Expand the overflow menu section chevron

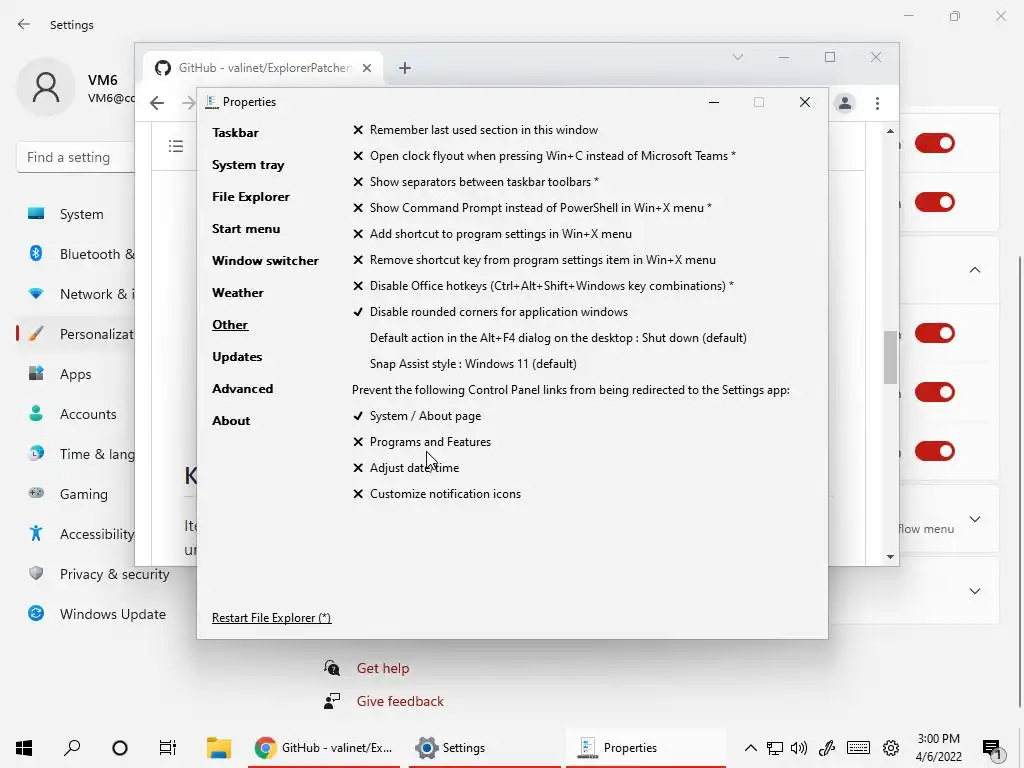point(975,519)
